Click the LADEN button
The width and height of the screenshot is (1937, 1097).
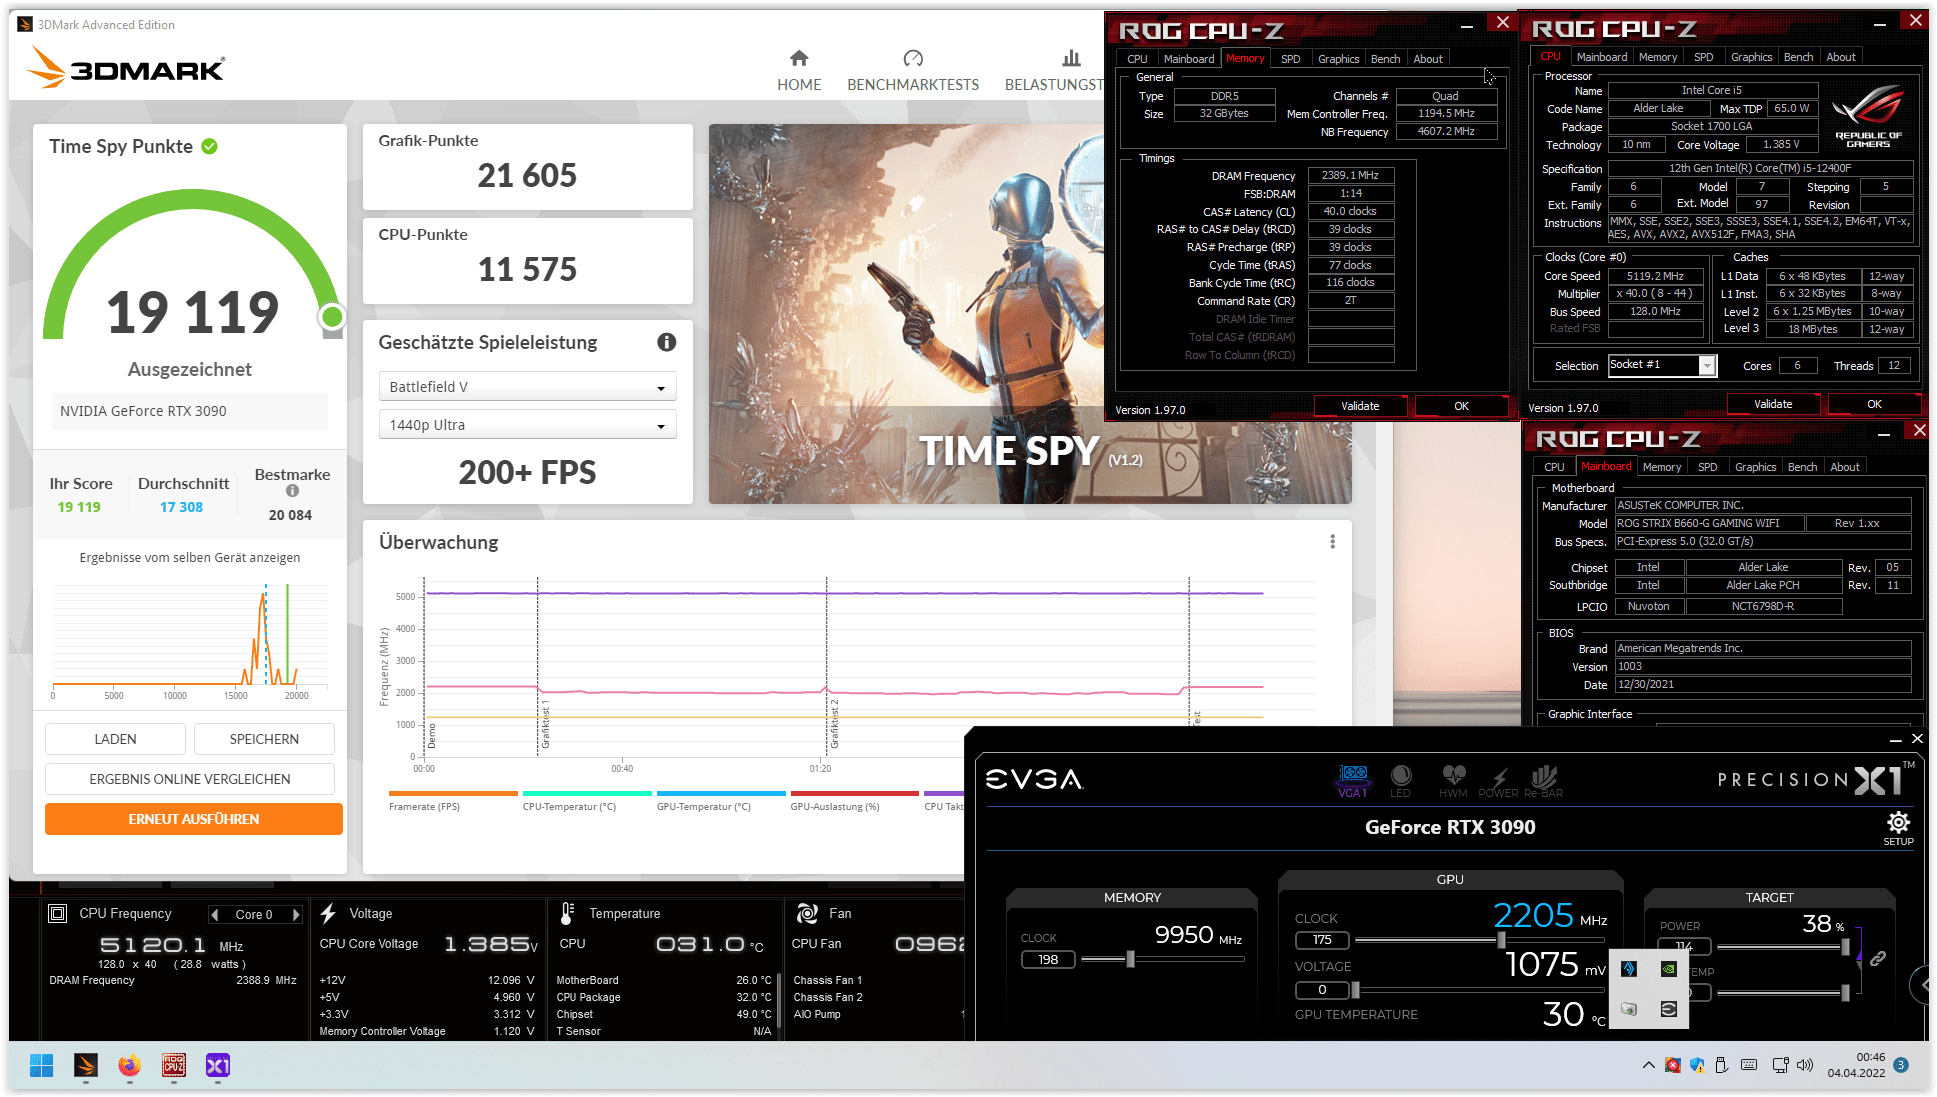pyautogui.click(x=115, y=739)
